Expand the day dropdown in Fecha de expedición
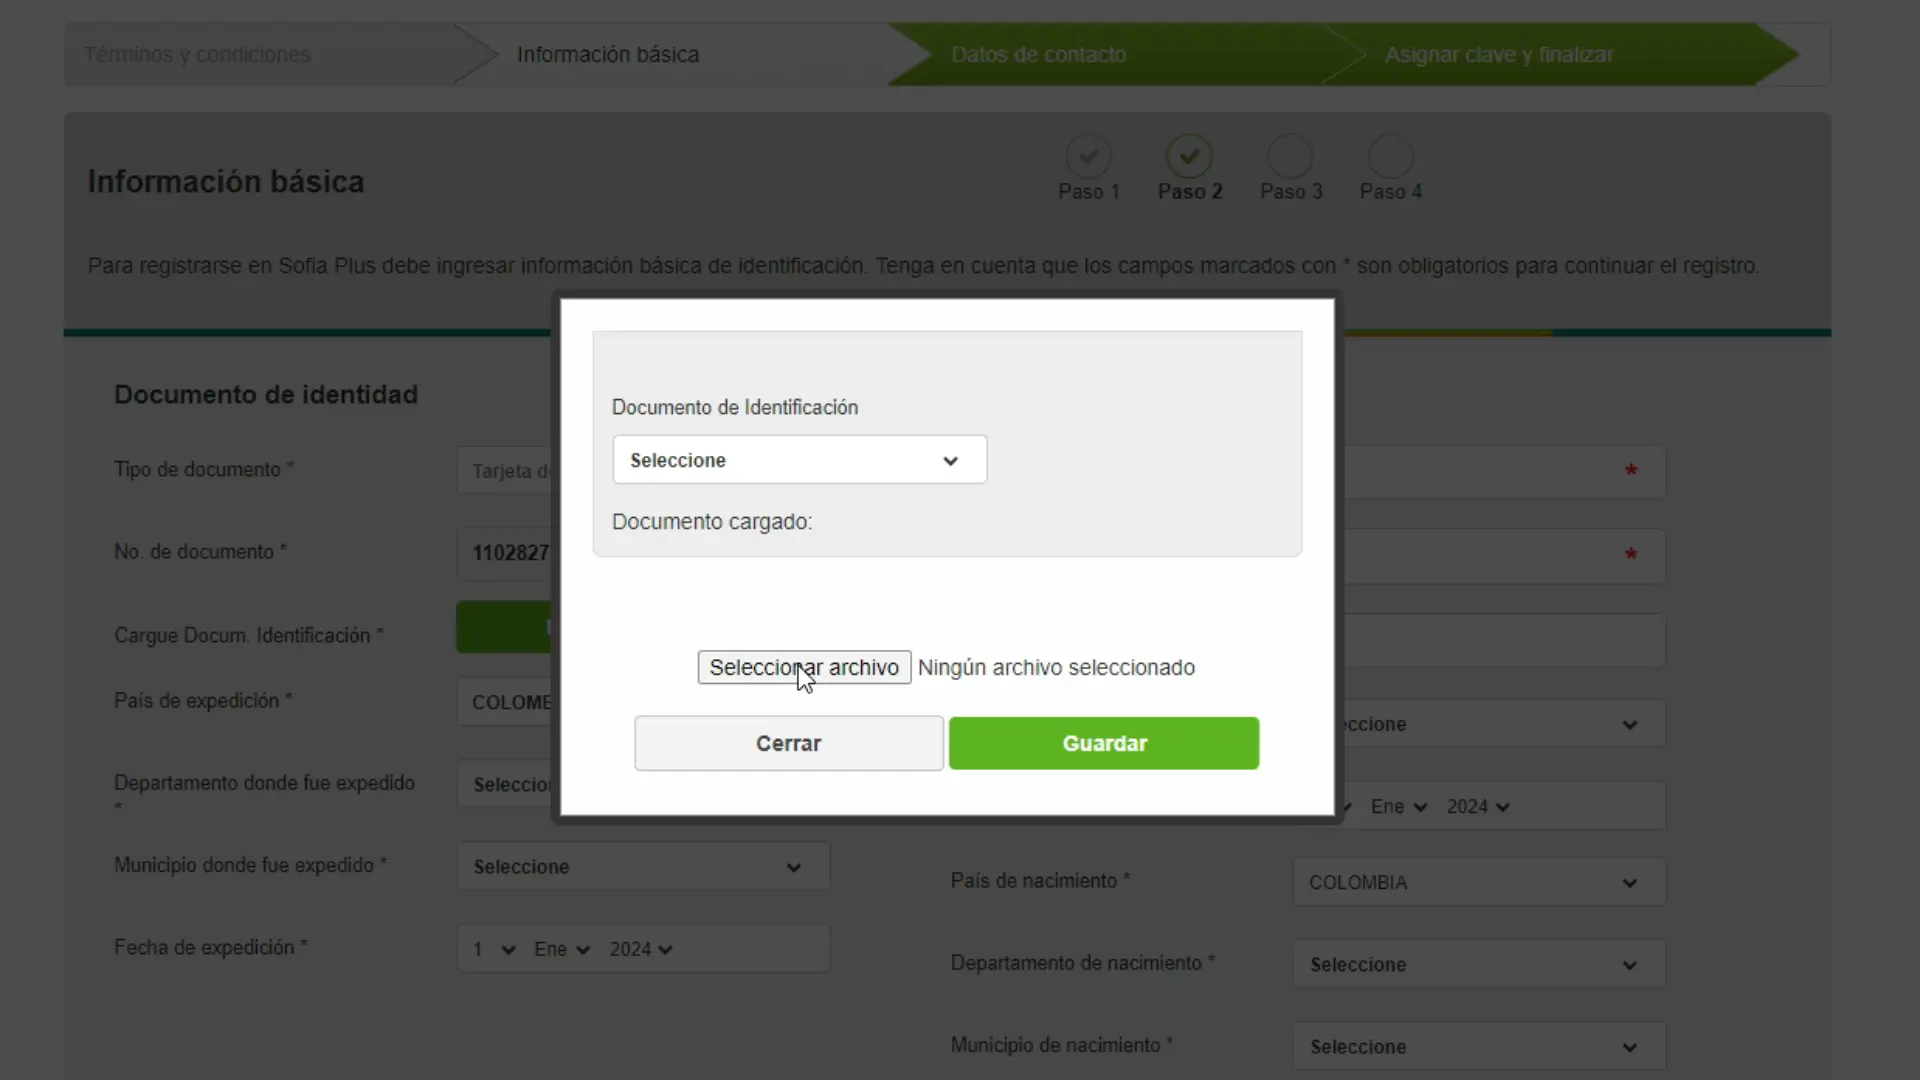 pyautogui.click(x=490, y=949)
